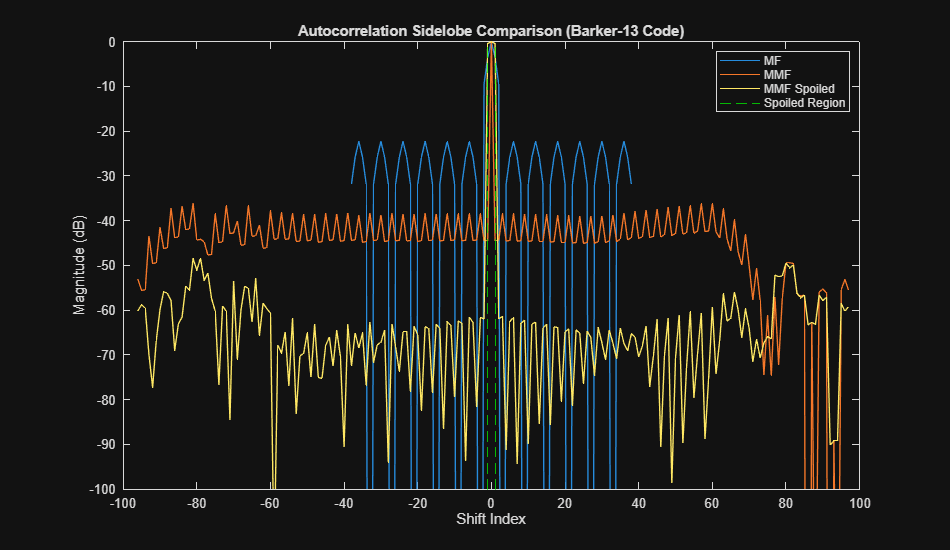This screenshot has width=950, height=550.
Task: Click the y-axis tick label -50
Action: click(x=105, y=266)
